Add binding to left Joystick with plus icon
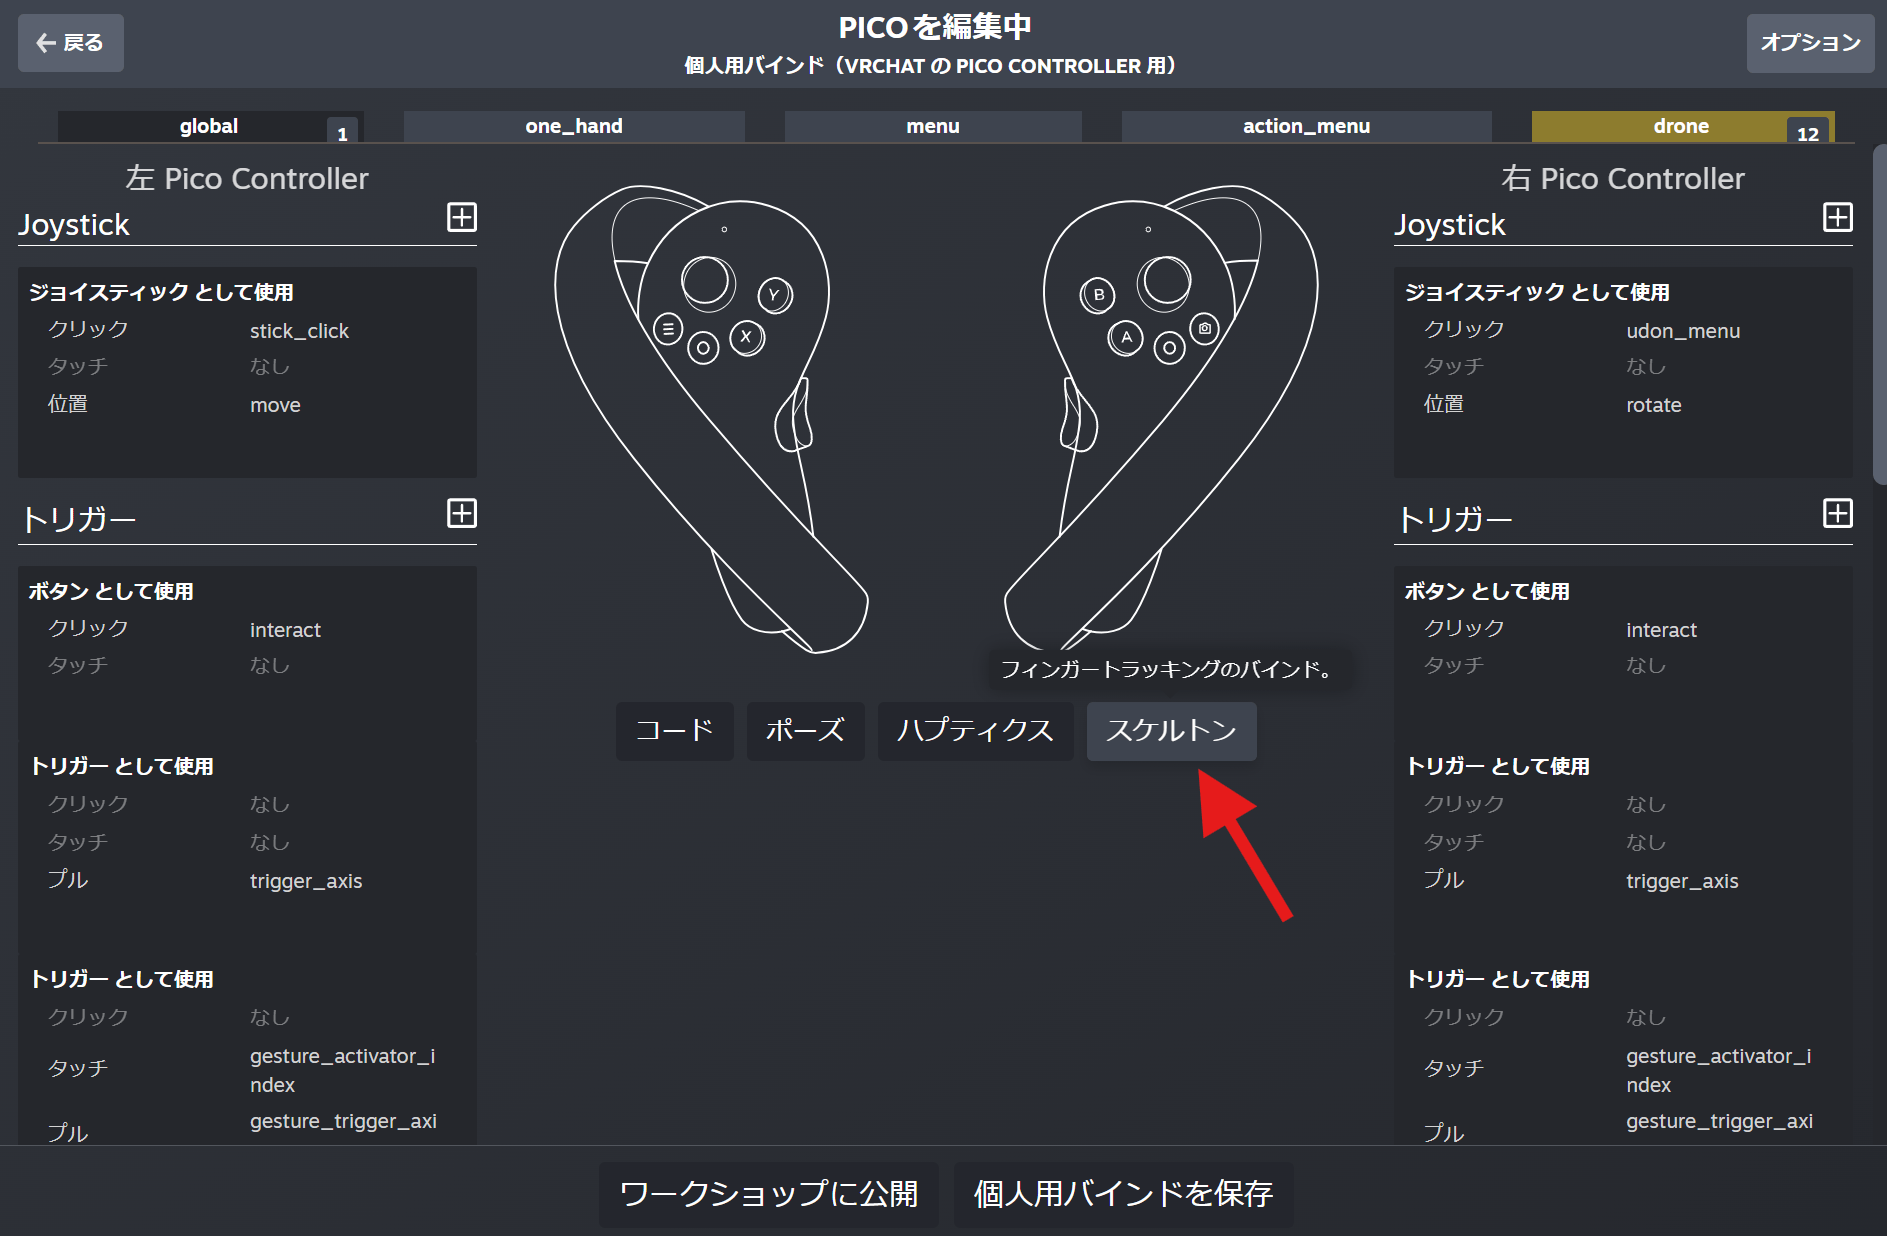Viewport: 1887px width, 1236px height. tap(461, 217)
